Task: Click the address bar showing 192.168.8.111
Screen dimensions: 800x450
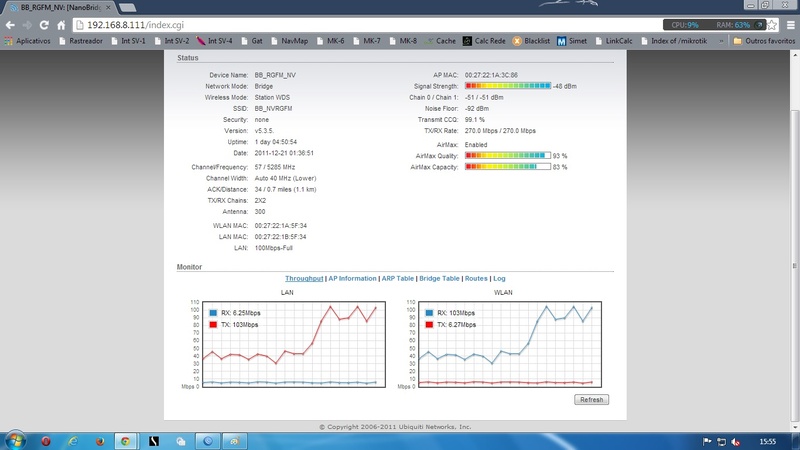Action: (x=367, y=25)
